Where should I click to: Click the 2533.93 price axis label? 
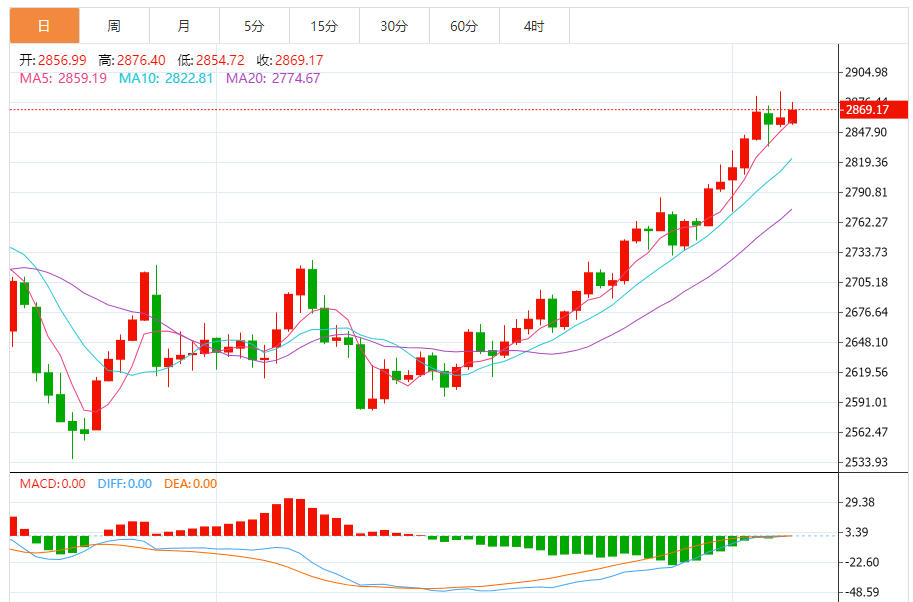[866, 462]
